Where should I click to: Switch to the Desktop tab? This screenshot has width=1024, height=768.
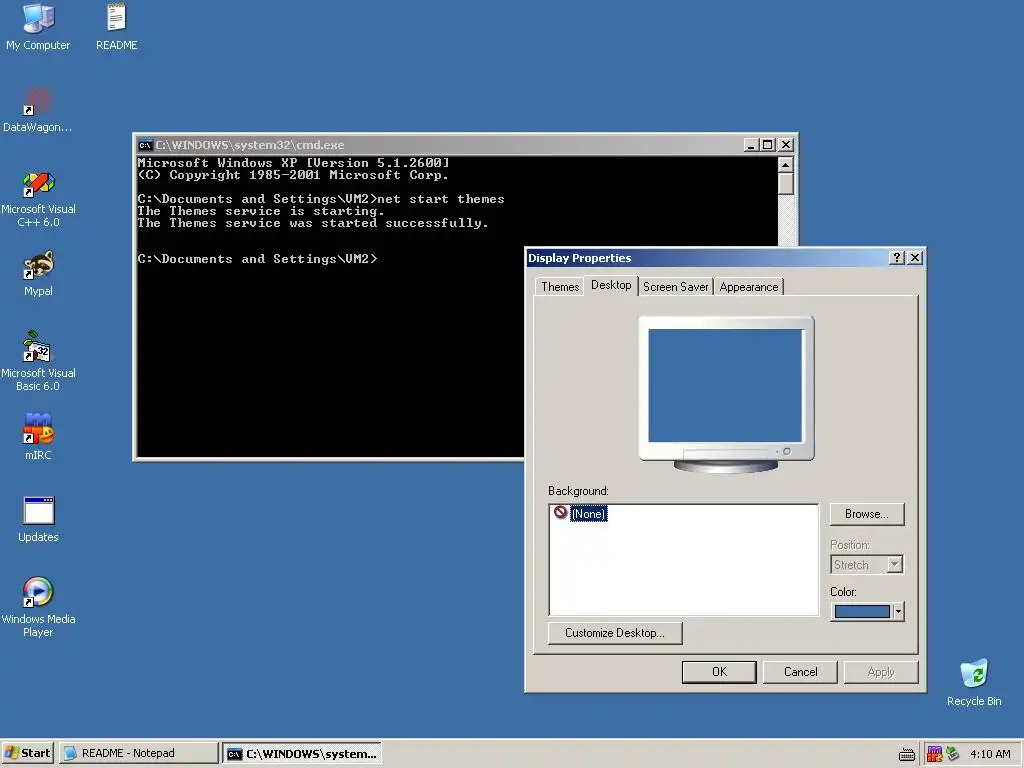611,285
